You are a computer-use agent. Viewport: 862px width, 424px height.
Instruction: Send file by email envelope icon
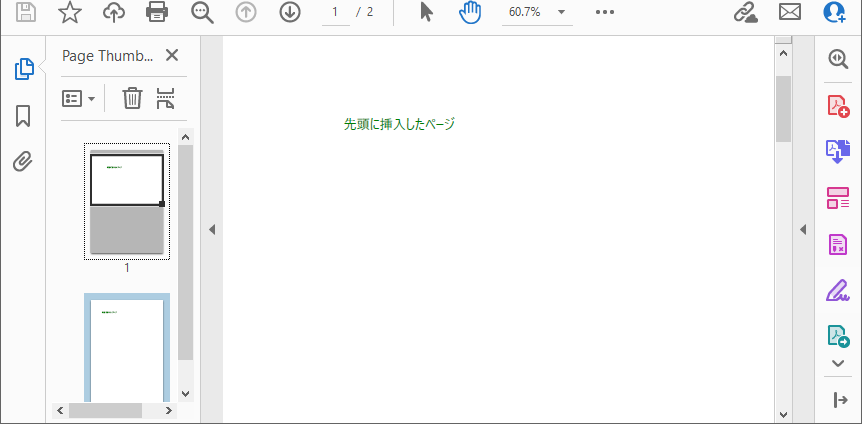click(x=790, y=12)
